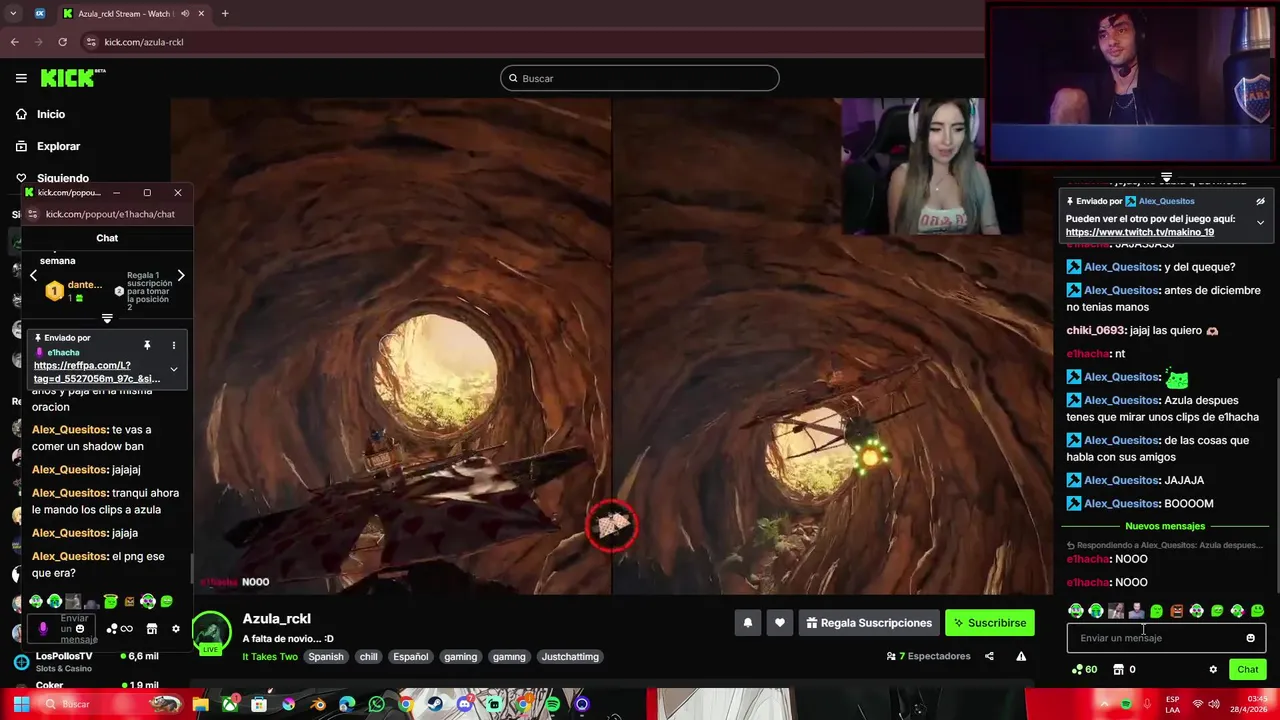This screenshot has height=720, width=1280.
Task: Expand the main chat pinned message
Action: tap(1260, 222)
